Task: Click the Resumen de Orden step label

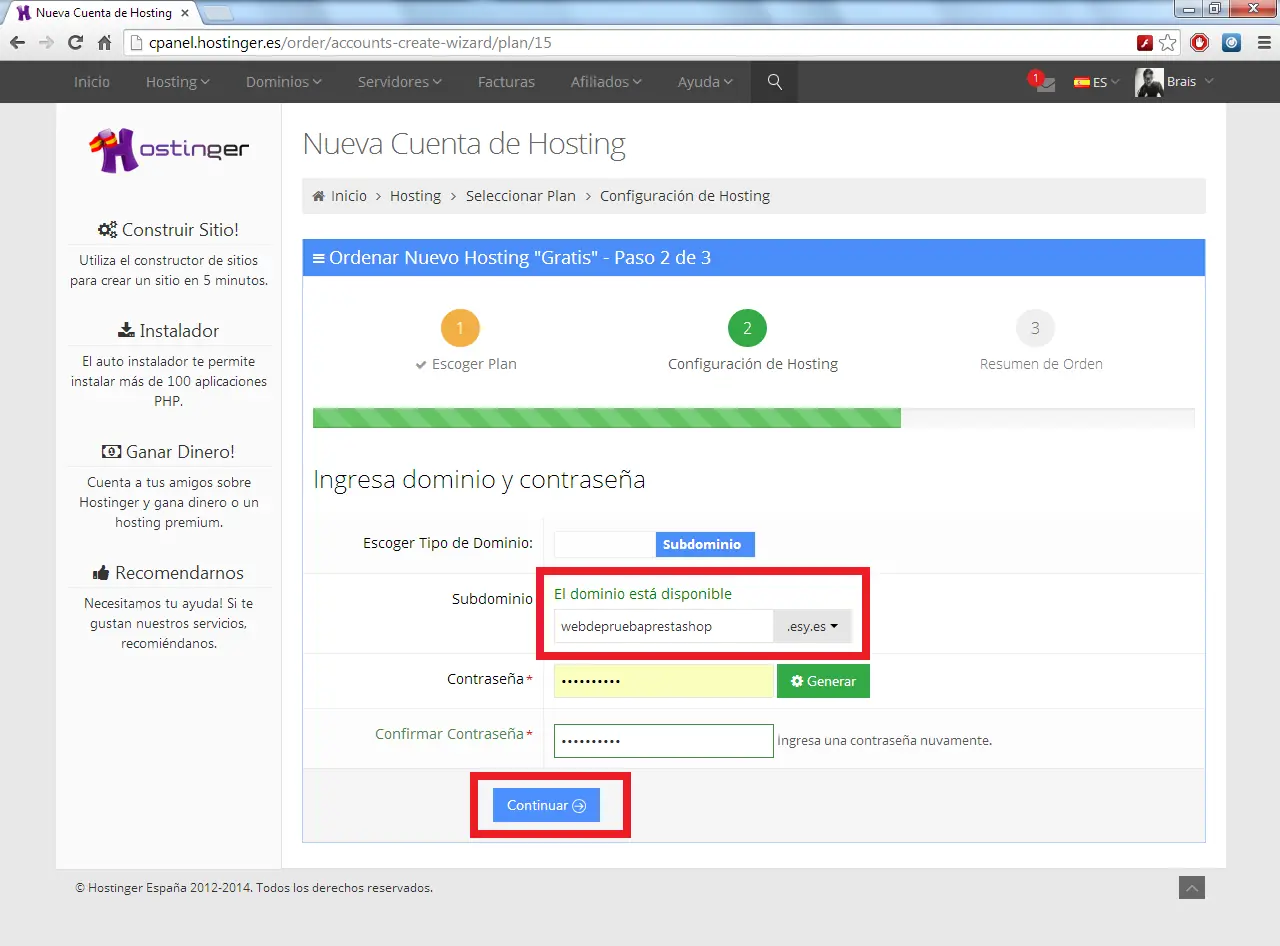Action: click(1041, 364)
